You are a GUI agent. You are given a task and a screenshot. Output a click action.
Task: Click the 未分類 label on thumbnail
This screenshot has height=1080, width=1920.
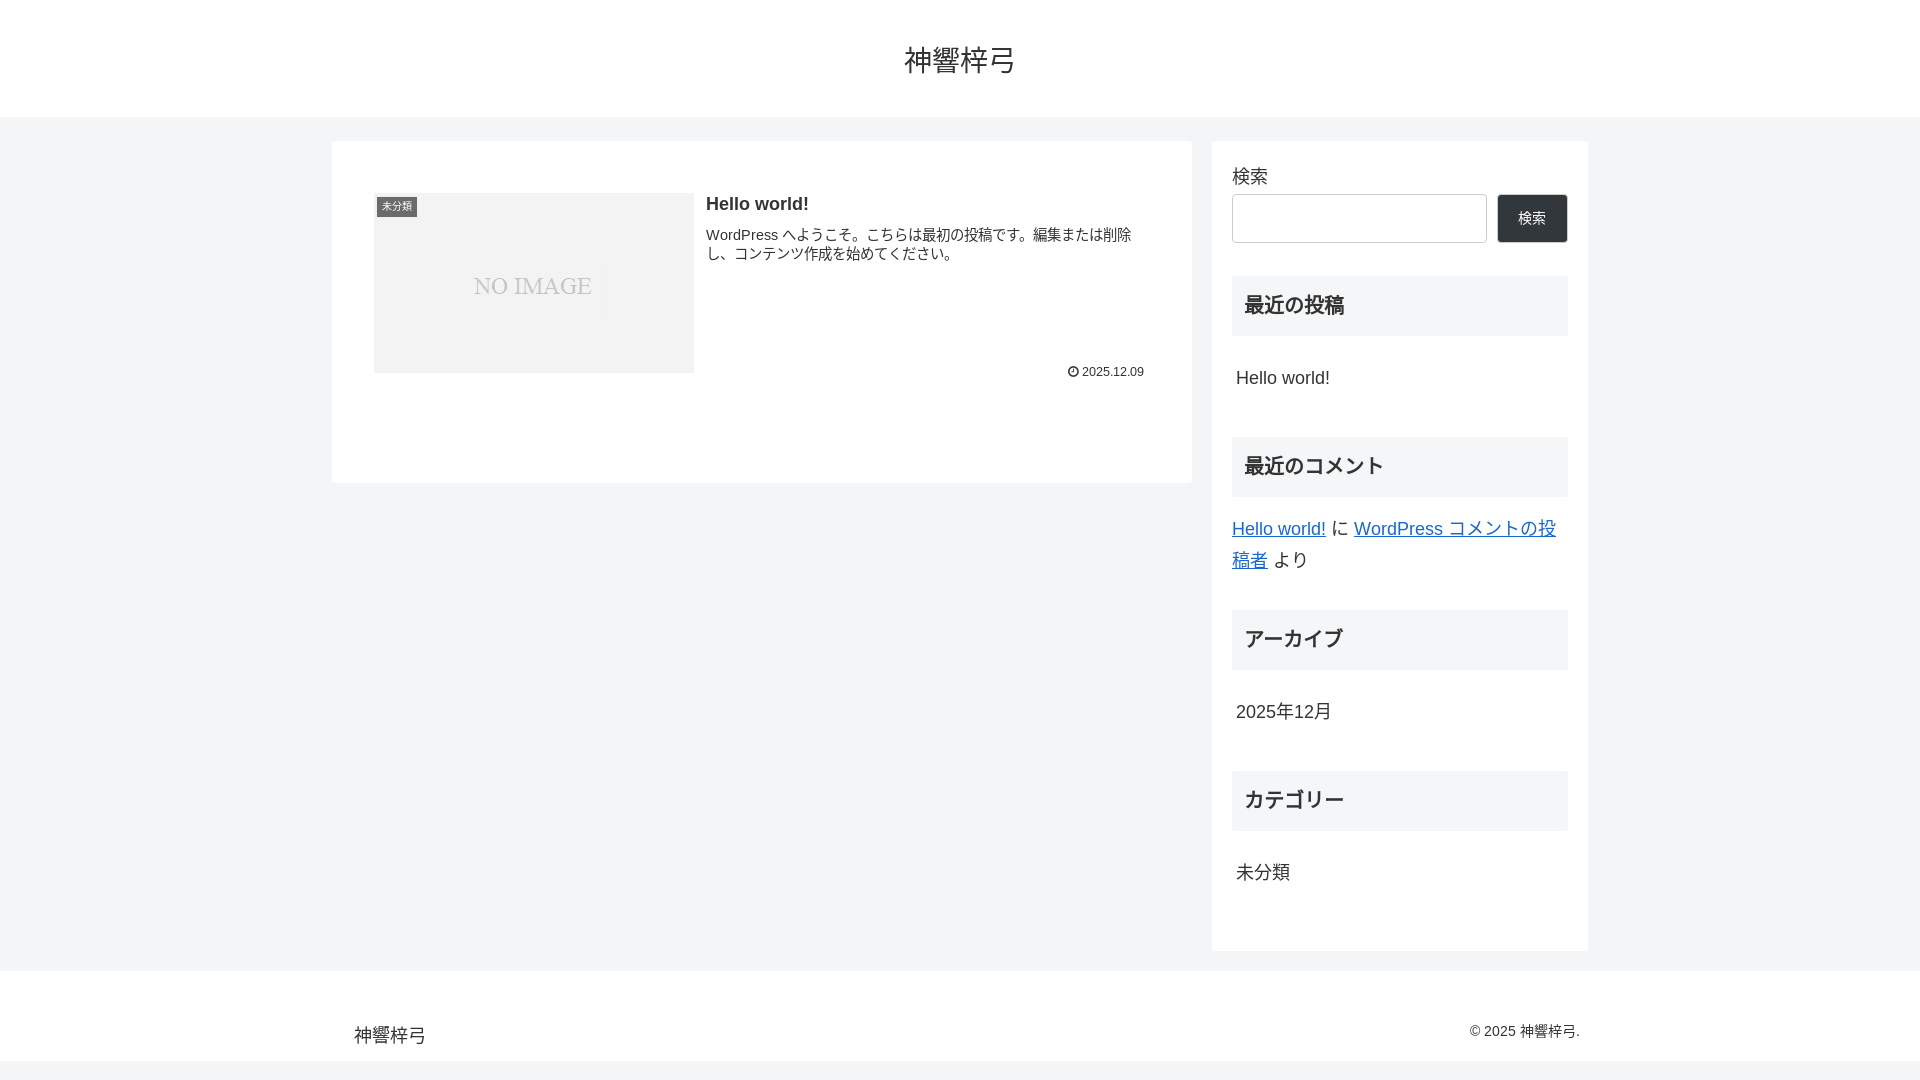click(397, 207)
